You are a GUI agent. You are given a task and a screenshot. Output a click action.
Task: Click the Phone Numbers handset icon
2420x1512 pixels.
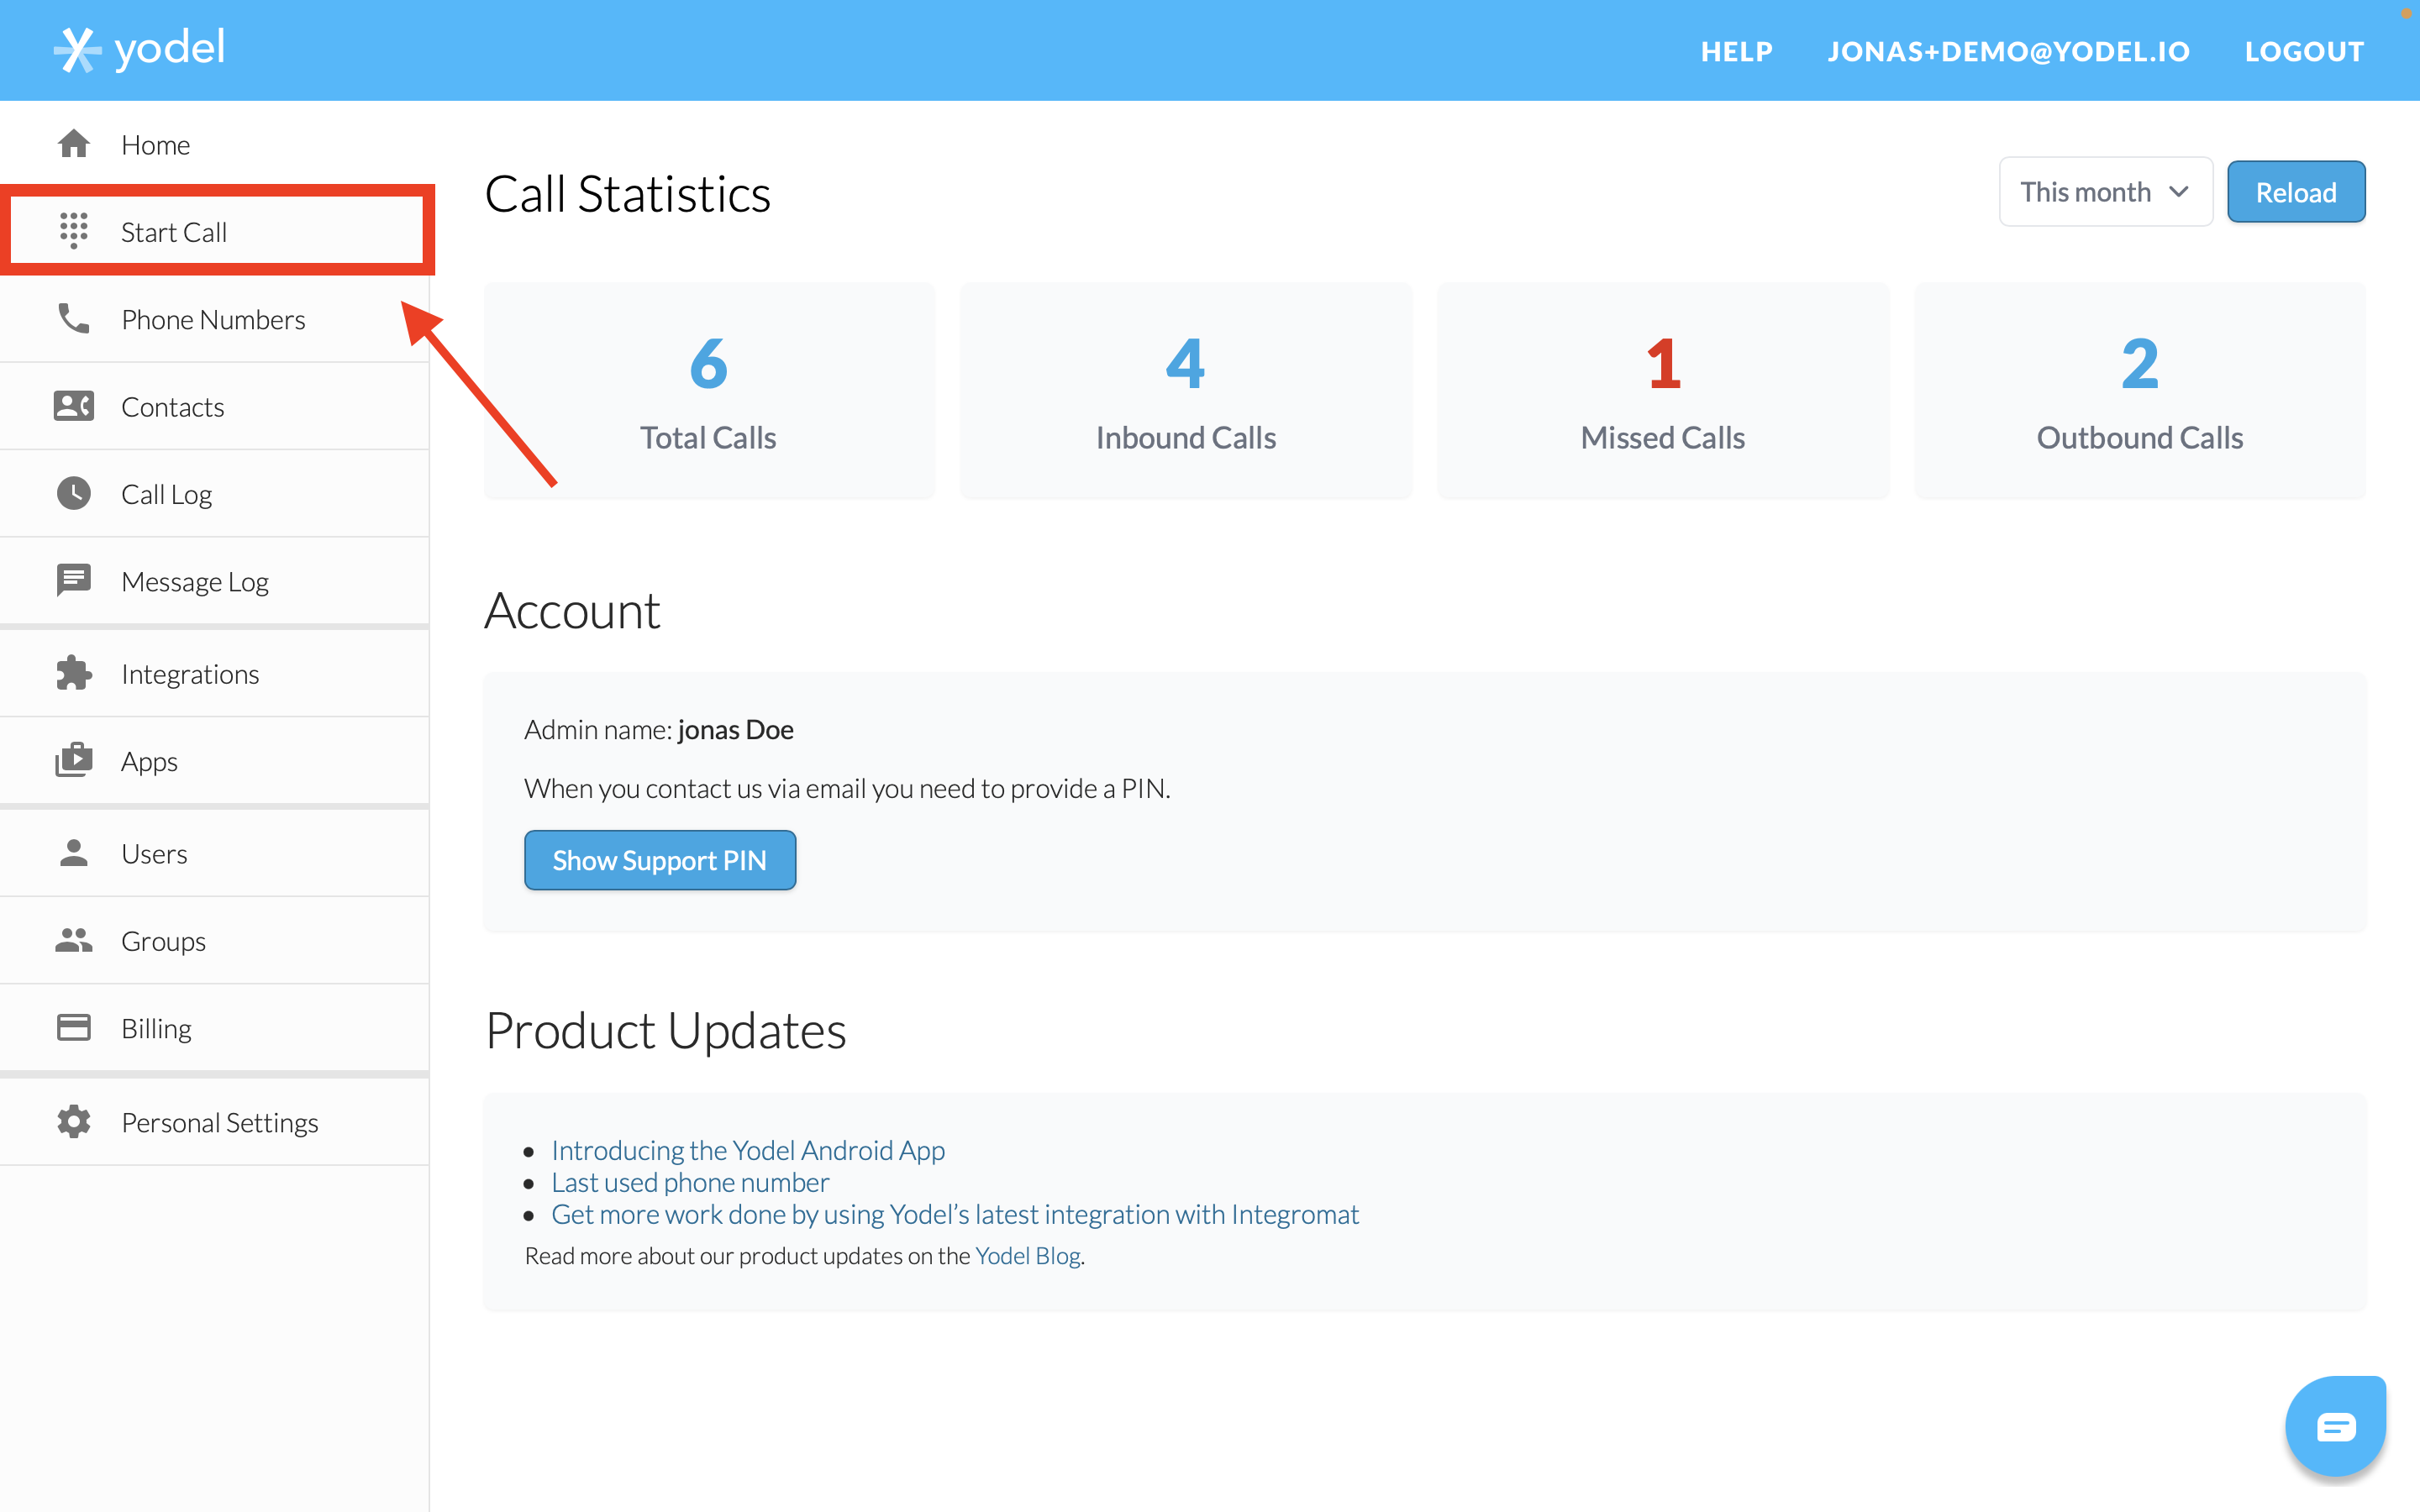point(73,319)
